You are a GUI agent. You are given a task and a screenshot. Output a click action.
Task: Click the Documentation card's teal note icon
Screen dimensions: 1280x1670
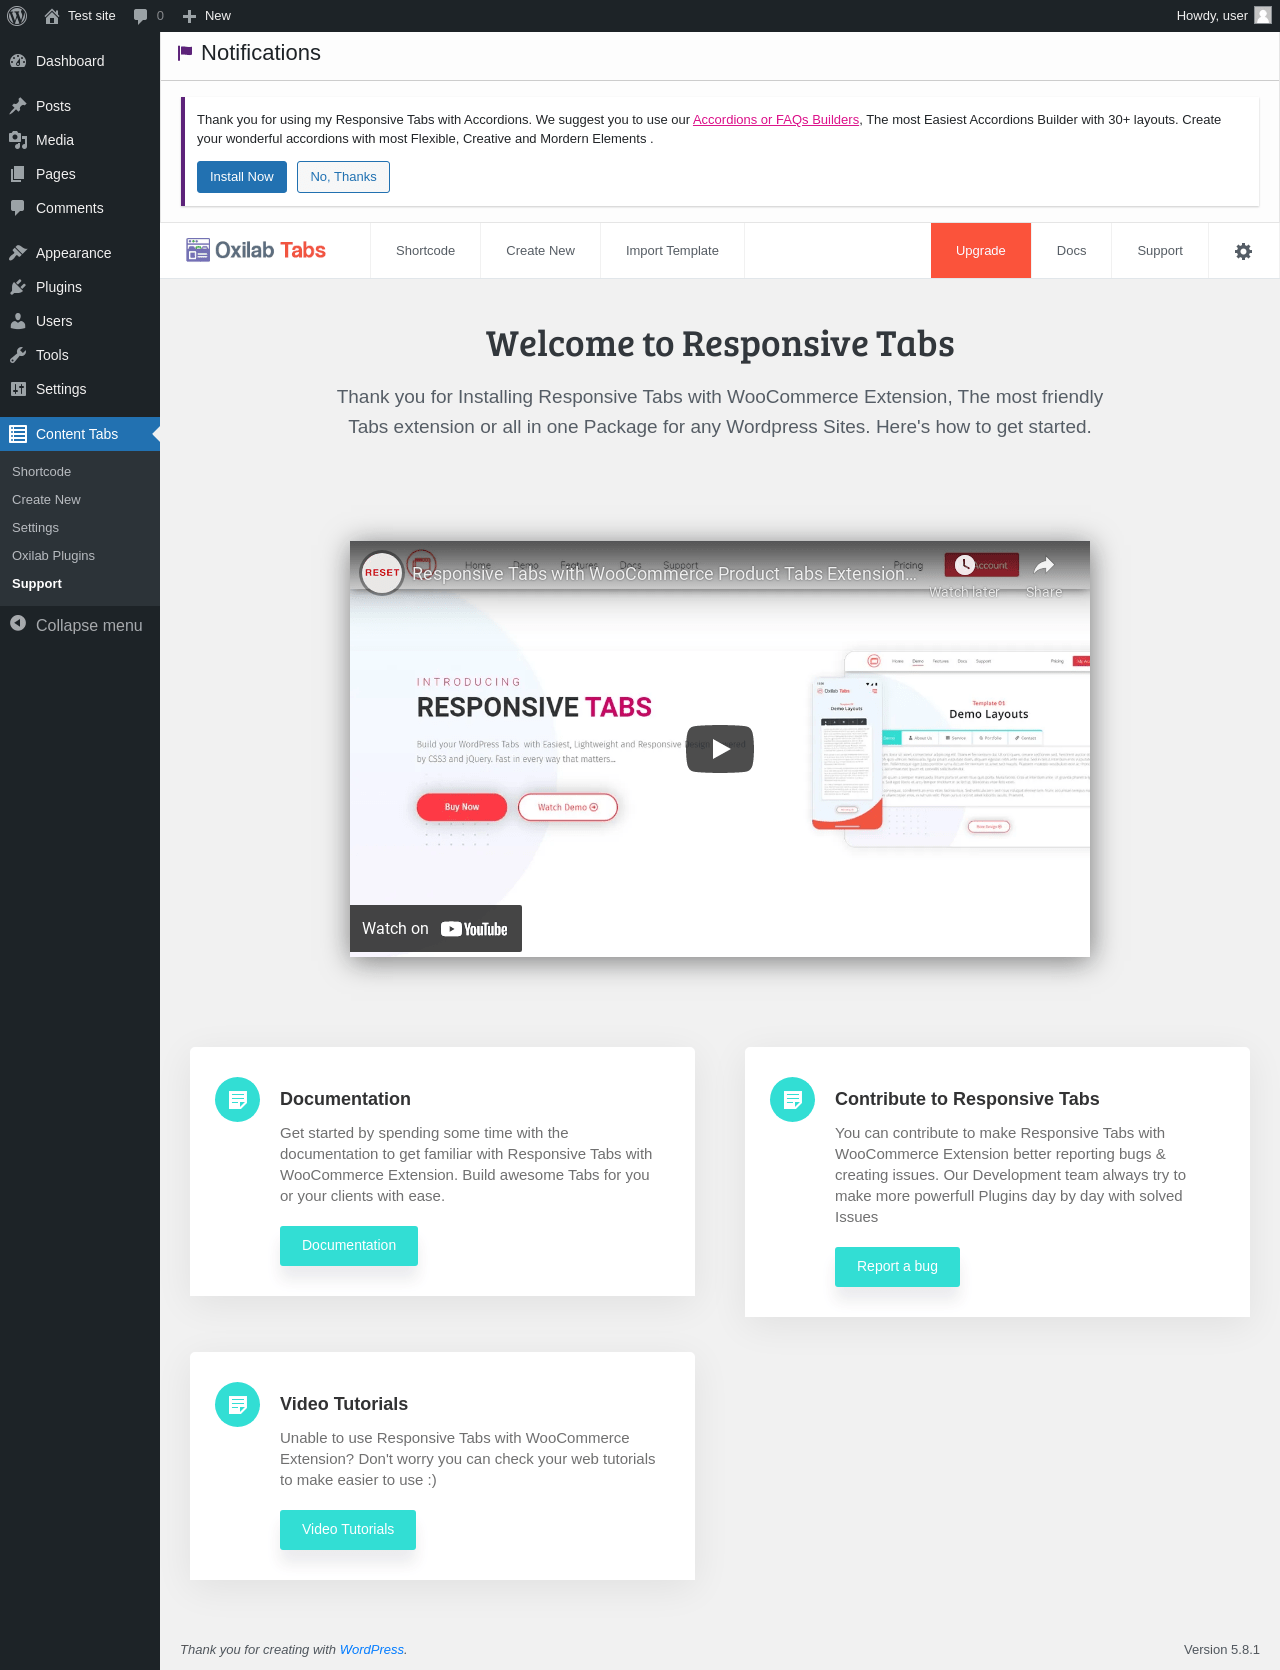tap(238, 1099)
